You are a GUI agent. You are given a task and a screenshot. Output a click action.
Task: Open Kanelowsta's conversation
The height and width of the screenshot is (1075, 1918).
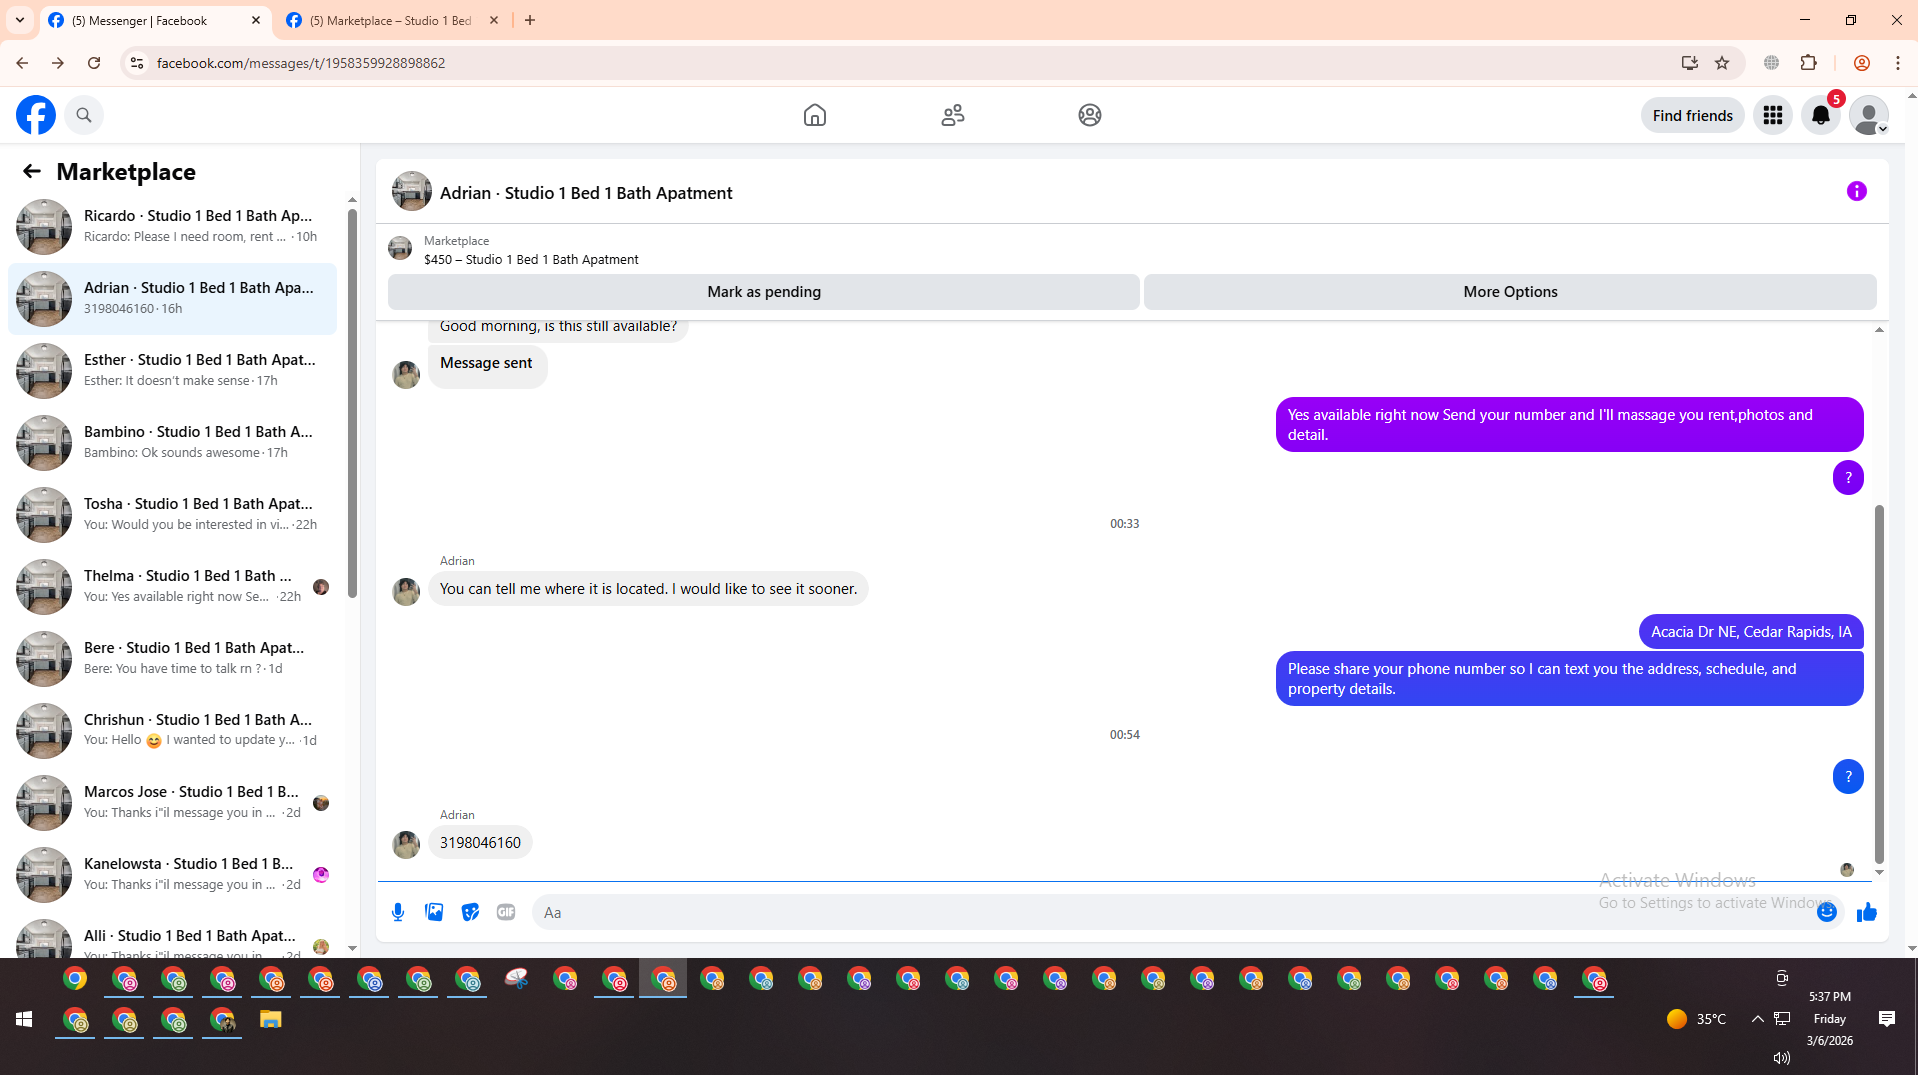(172, 874)
